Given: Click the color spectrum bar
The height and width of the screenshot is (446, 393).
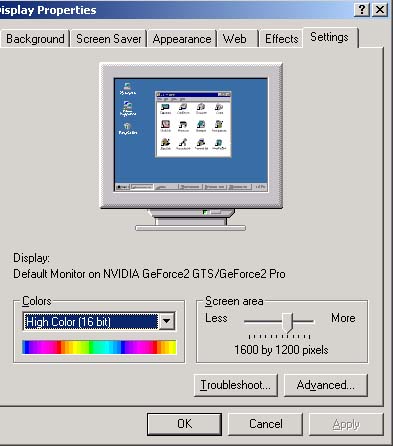Looking at the screenshot, I should 99,347.
